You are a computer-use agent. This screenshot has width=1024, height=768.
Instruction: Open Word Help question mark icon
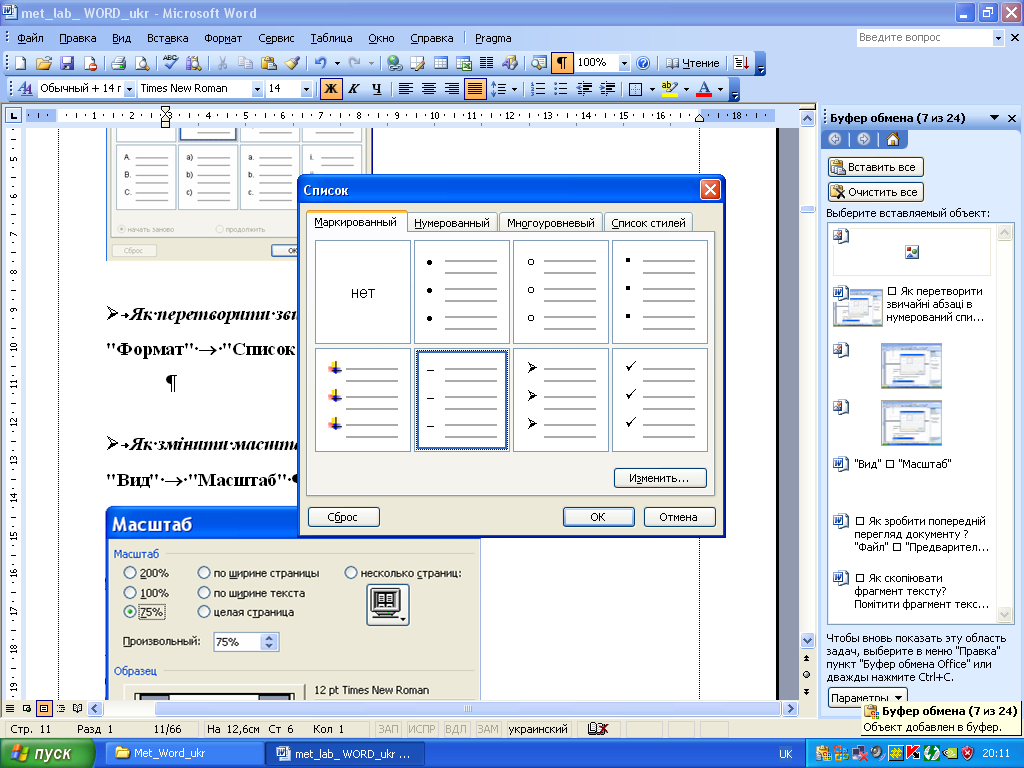643,63
